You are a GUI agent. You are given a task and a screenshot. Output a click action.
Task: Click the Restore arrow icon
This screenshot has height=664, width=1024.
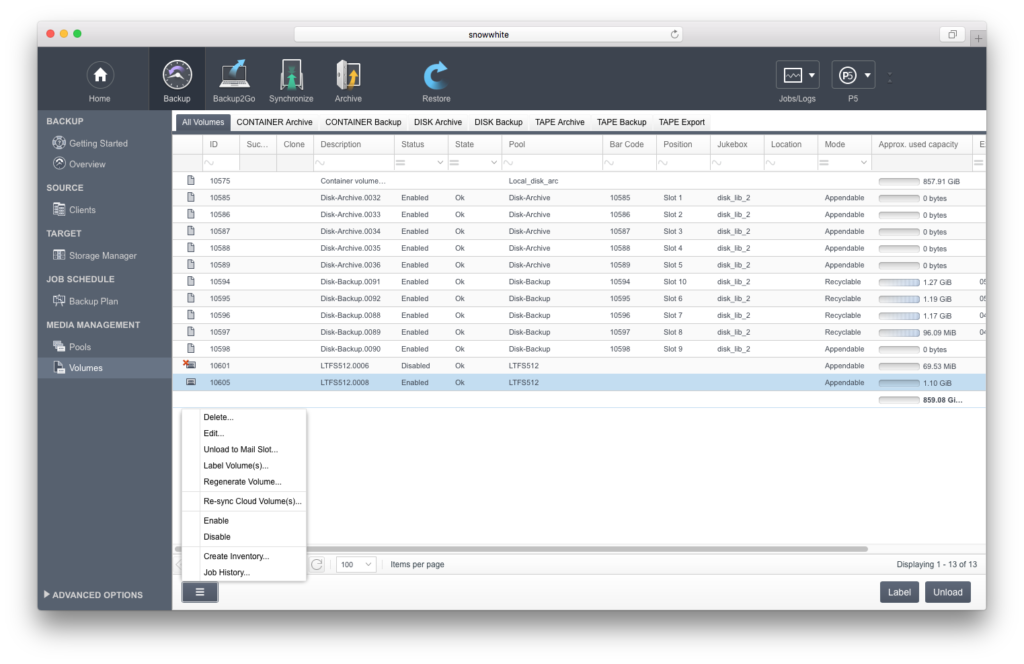click(436, 76)
